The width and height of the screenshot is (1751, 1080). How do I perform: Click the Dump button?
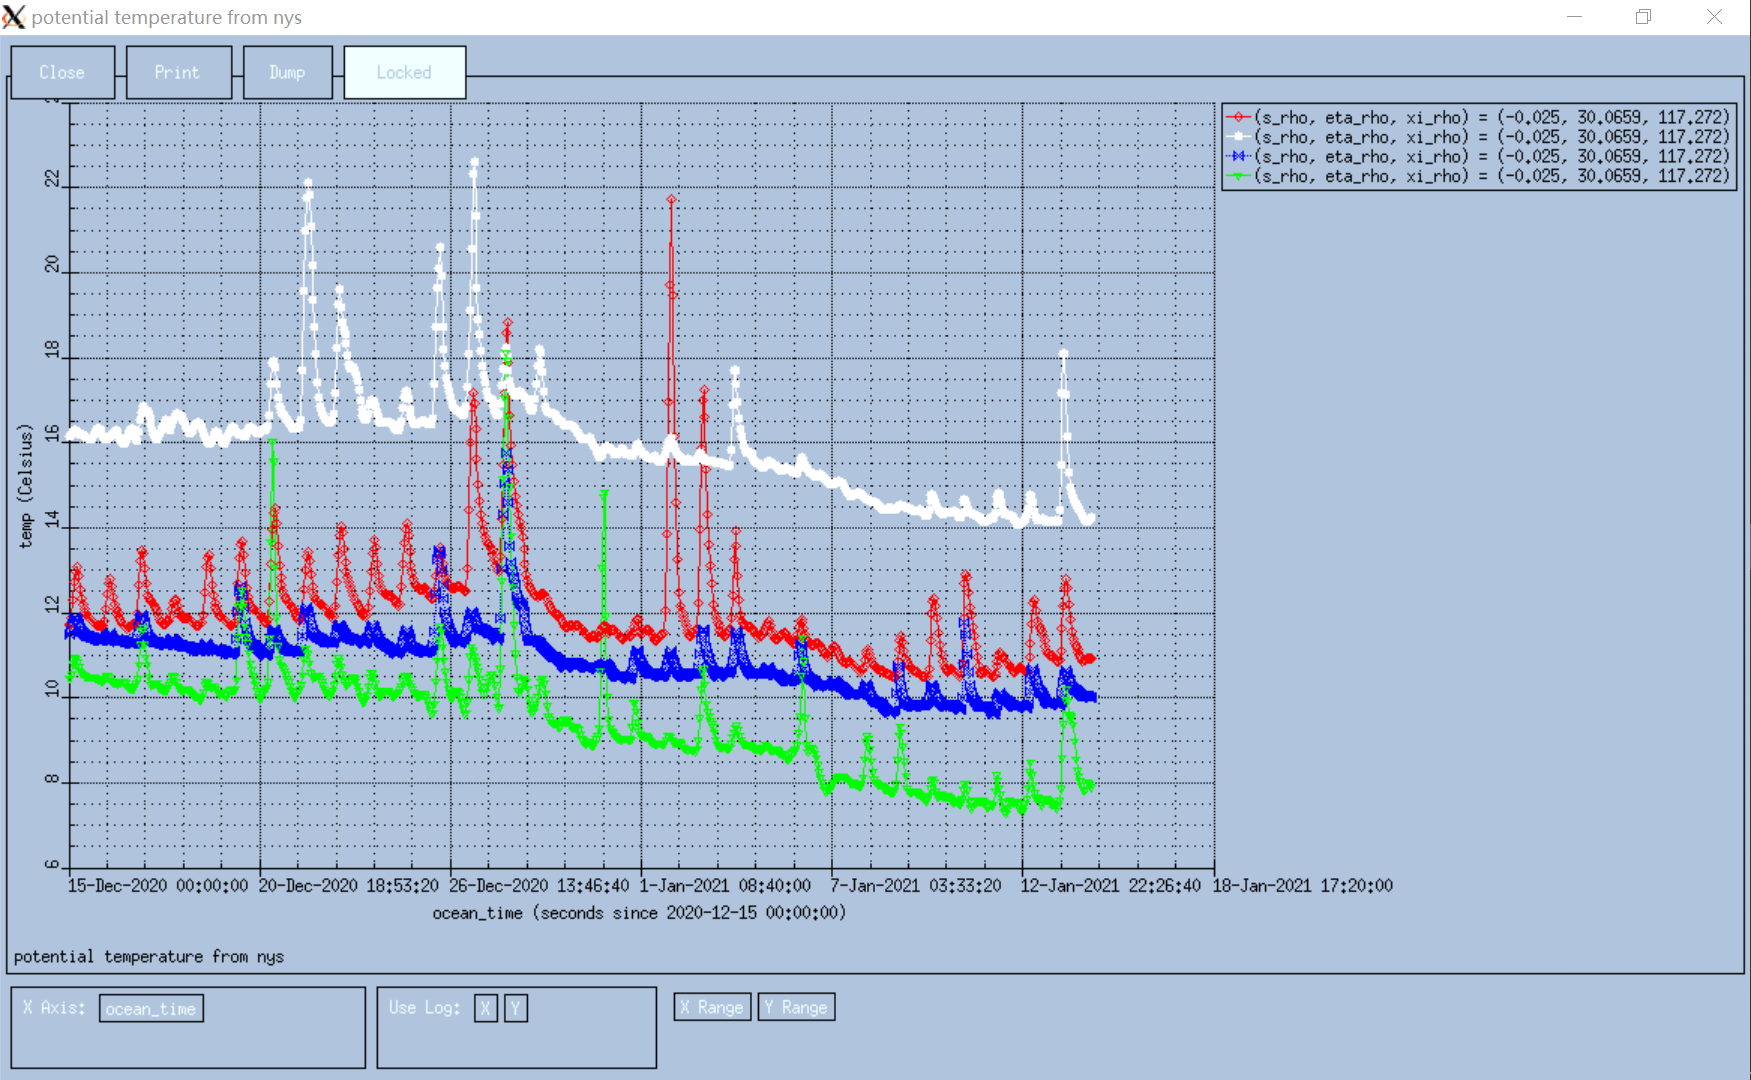pyautogui.click(x=287, y=73)
